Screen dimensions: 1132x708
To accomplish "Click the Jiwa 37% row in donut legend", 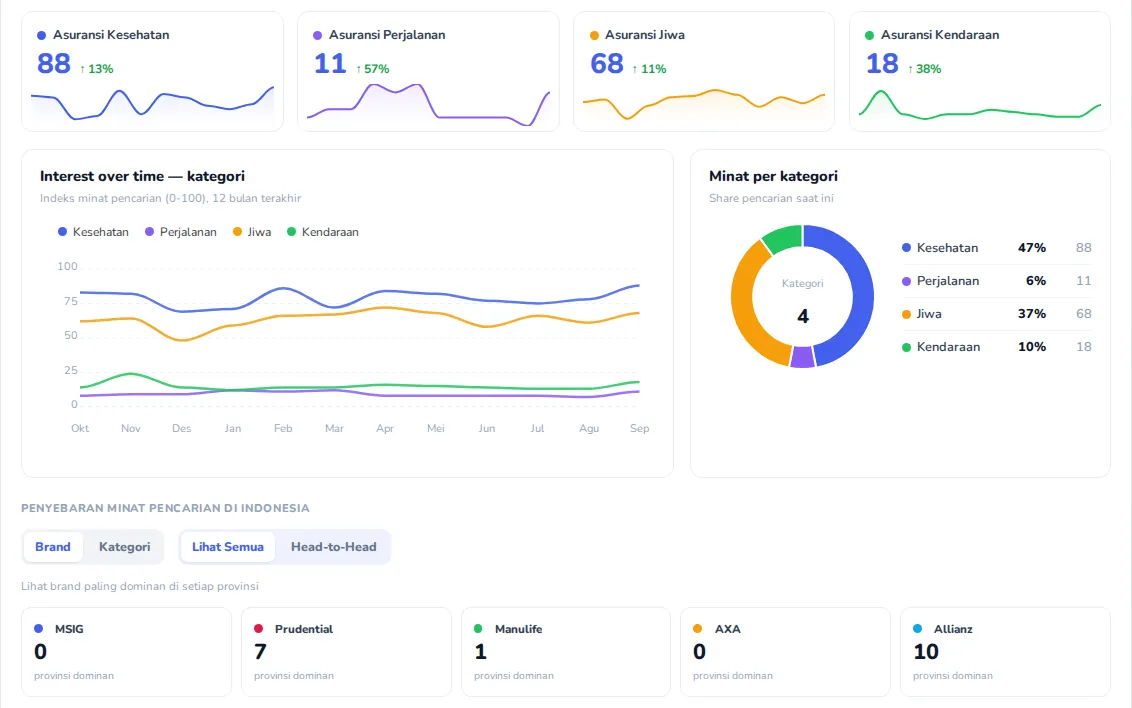I will 996,314.
